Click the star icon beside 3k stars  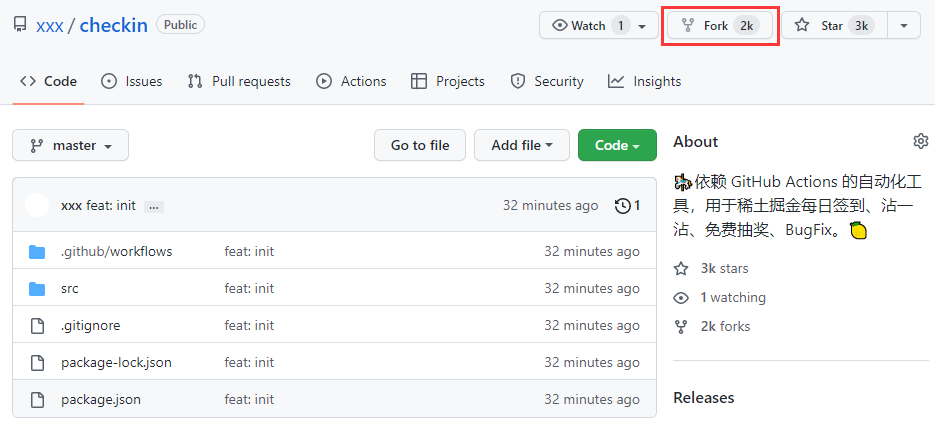pyautogui.click(x=681, y=269)
